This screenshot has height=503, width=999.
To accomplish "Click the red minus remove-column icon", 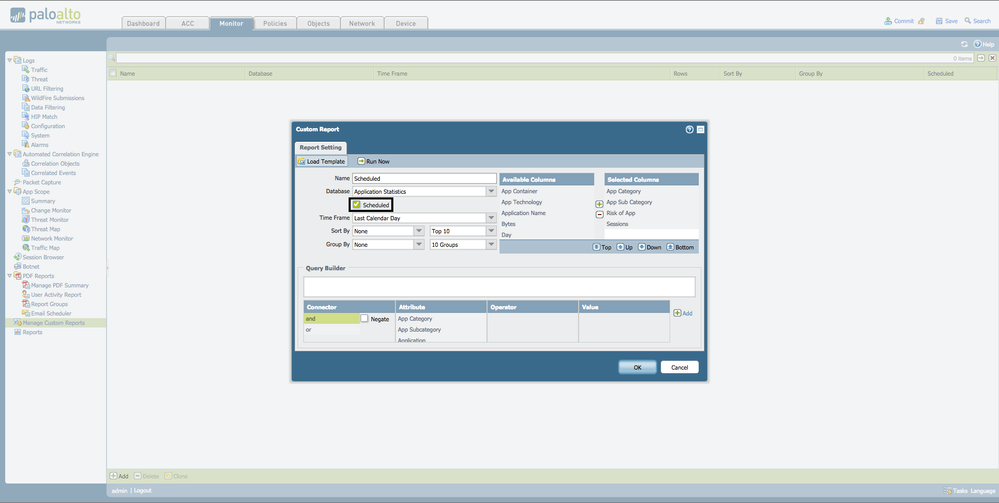I will [x=599, y=215].
